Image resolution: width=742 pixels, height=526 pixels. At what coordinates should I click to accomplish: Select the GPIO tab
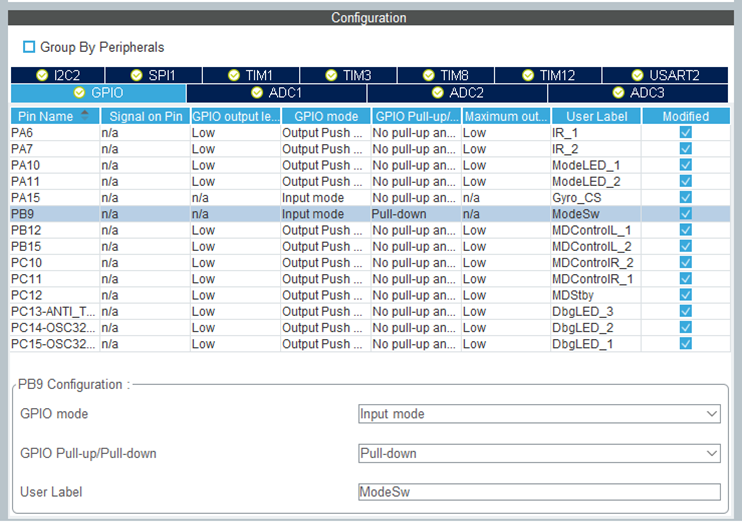pyautogui.click(x=98, y=93)
